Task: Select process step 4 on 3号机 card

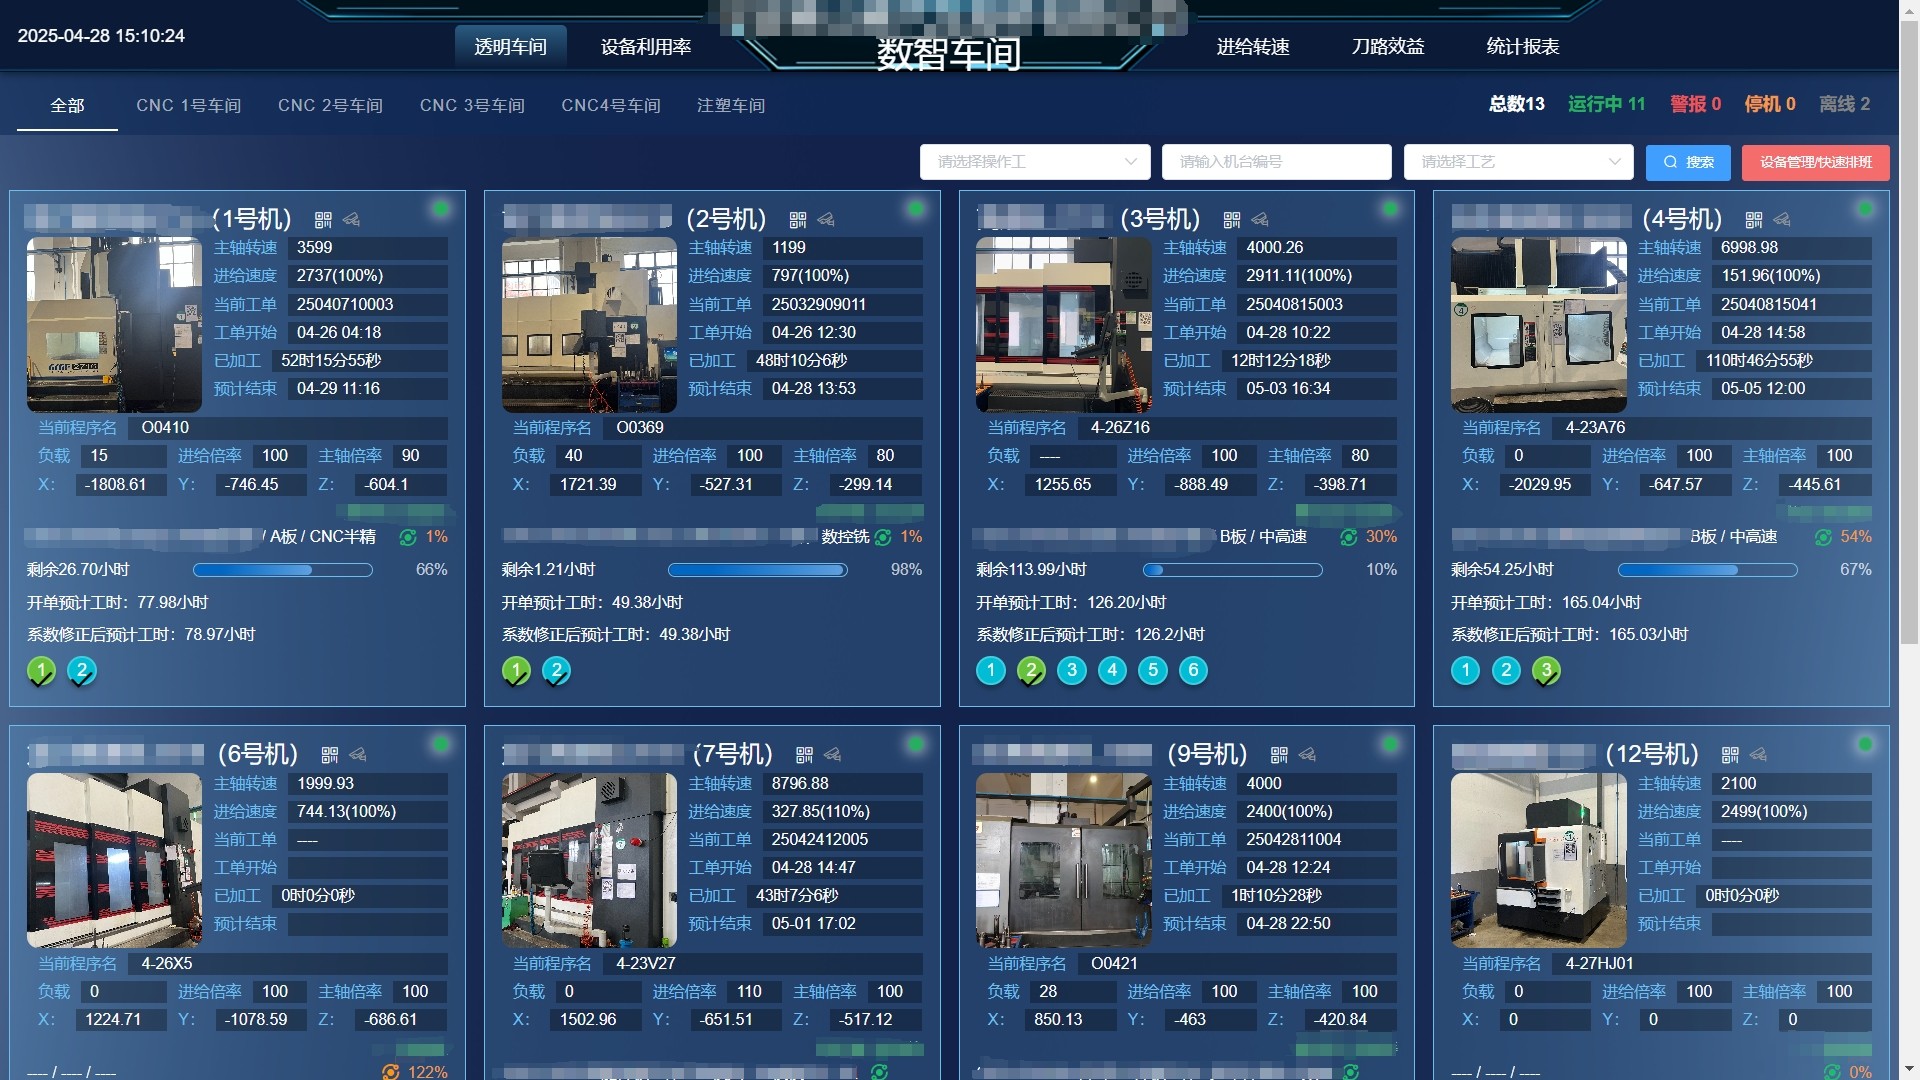Action: click(1112, 671)
